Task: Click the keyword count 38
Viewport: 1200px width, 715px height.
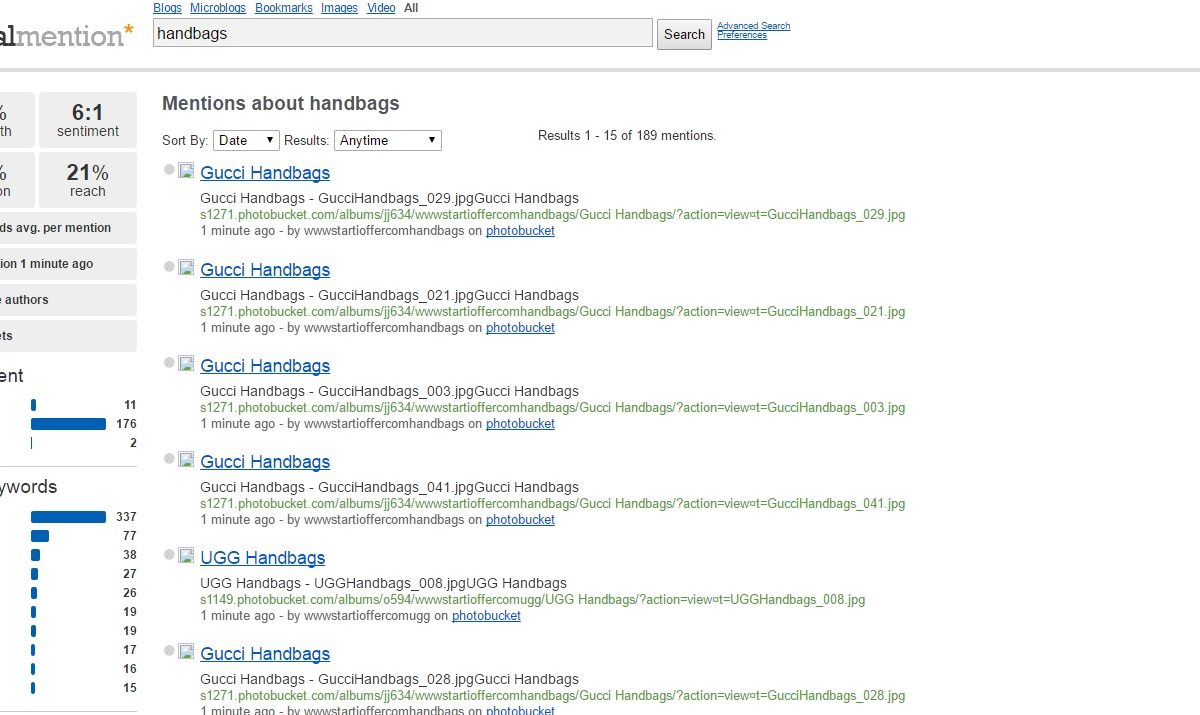Action: pyautogui.click(x=130, y=555)
